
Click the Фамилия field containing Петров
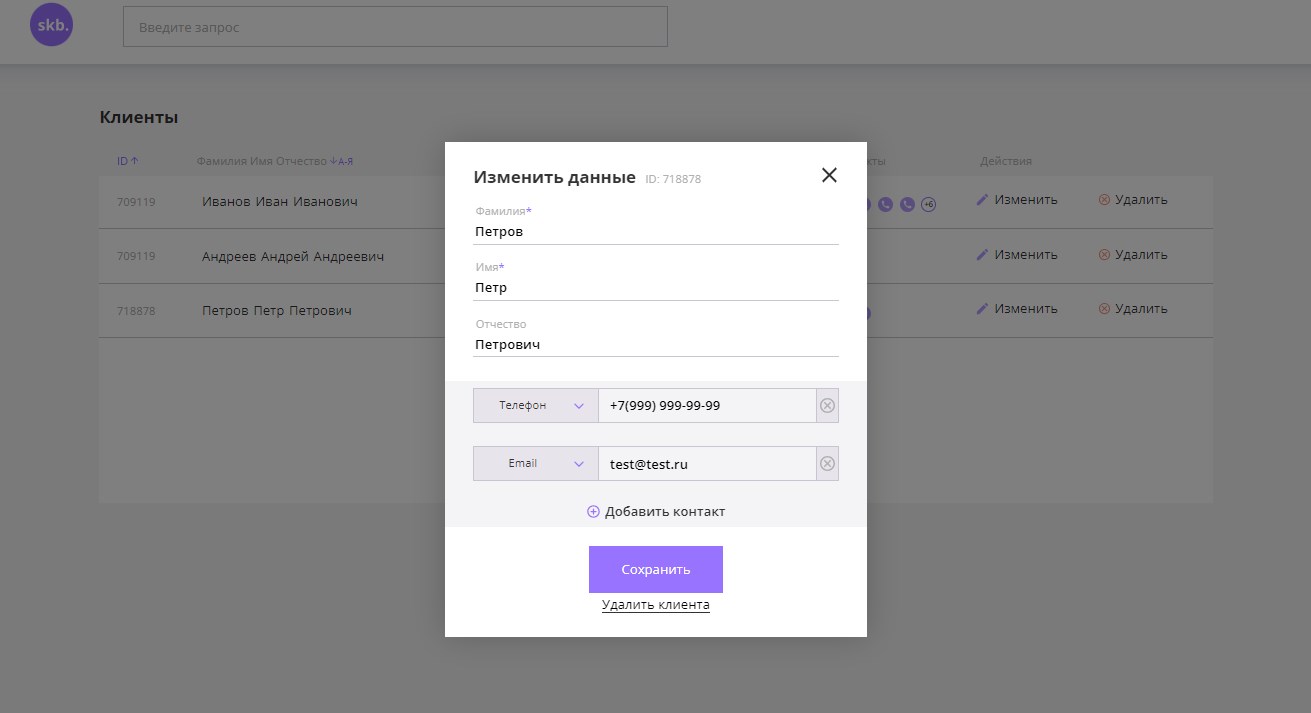656,231
